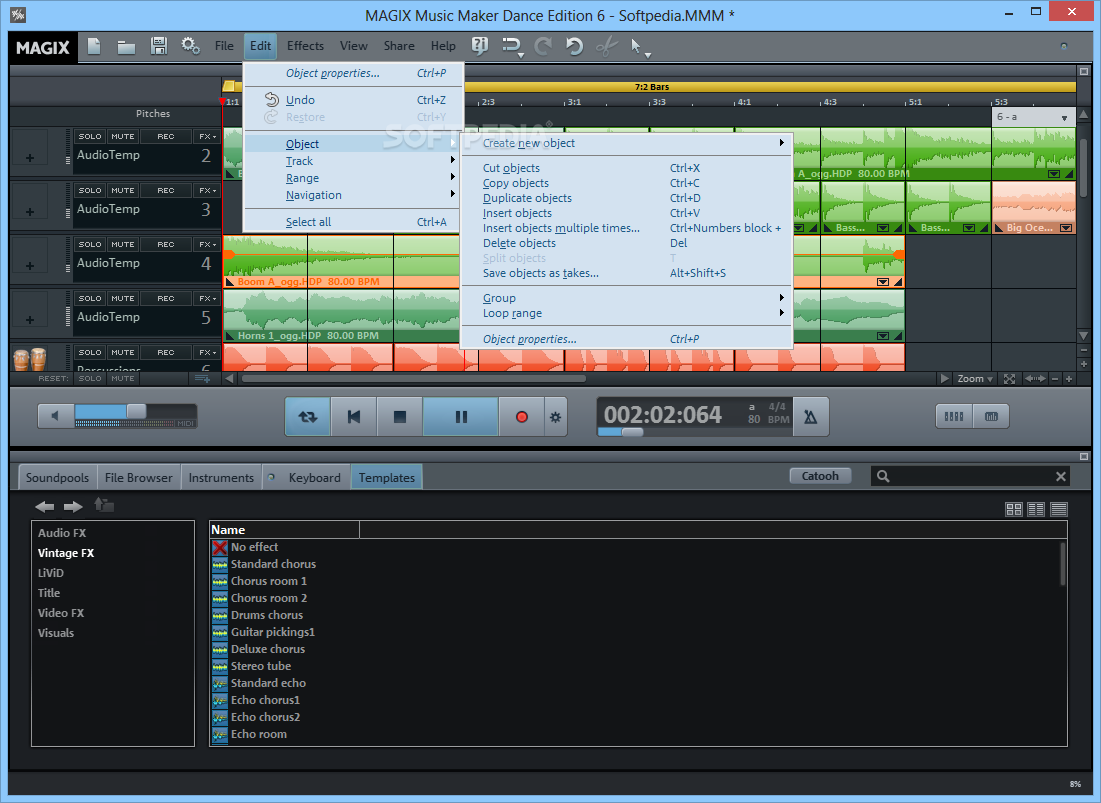The image size is (1101, 803).
Task: Mute AudioTemp track 3
Action: tap(122, 190)
